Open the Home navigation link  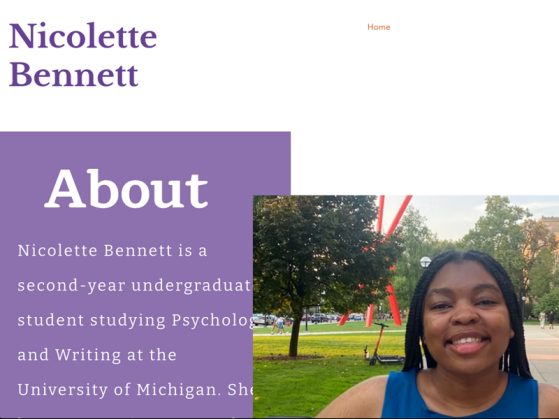point(379,27)
